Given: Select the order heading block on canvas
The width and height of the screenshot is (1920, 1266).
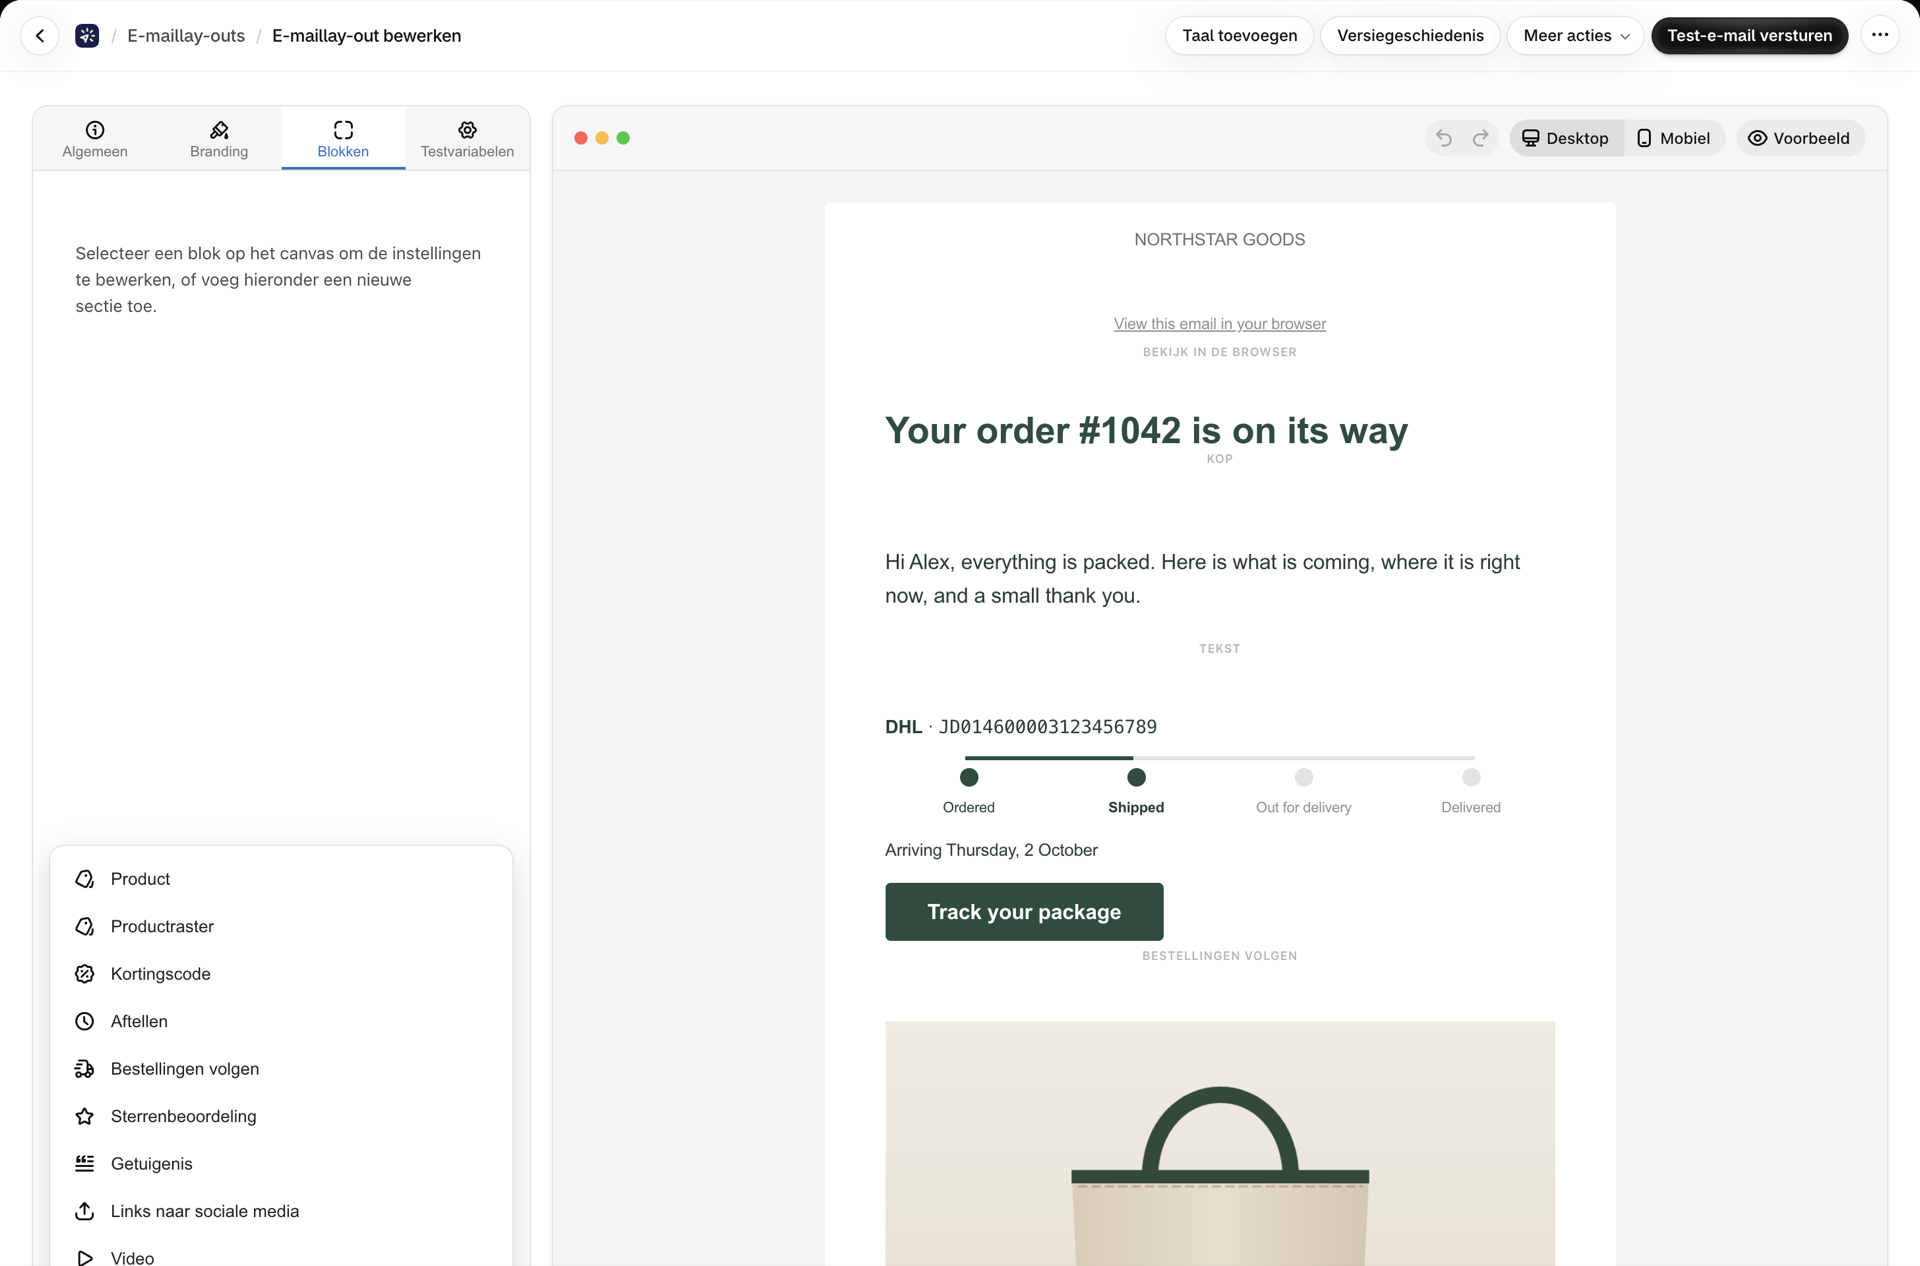Looking at the screenshot, I should coord(1146,431).
